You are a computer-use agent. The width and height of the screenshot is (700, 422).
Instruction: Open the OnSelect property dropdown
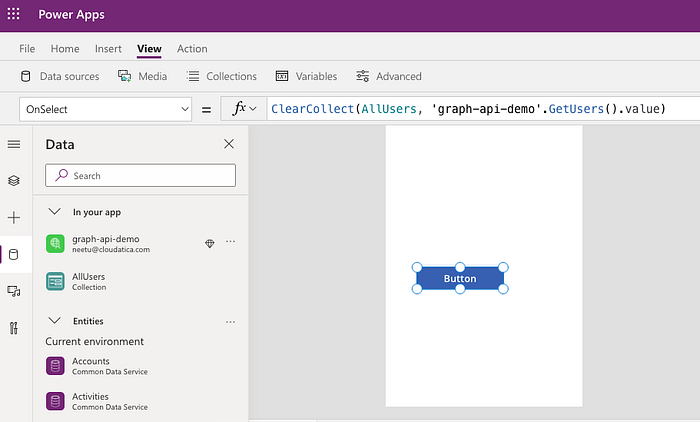tap(105, 109)
